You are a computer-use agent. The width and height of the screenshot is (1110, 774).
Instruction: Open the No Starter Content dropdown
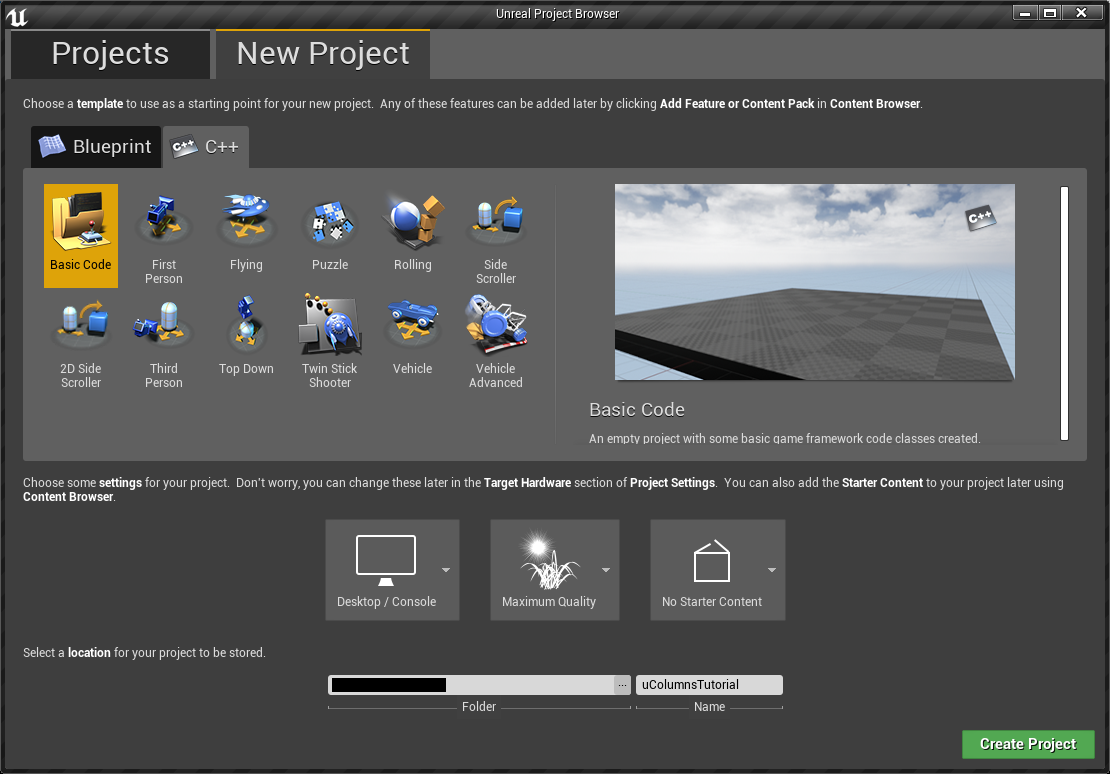coord(718,570)
